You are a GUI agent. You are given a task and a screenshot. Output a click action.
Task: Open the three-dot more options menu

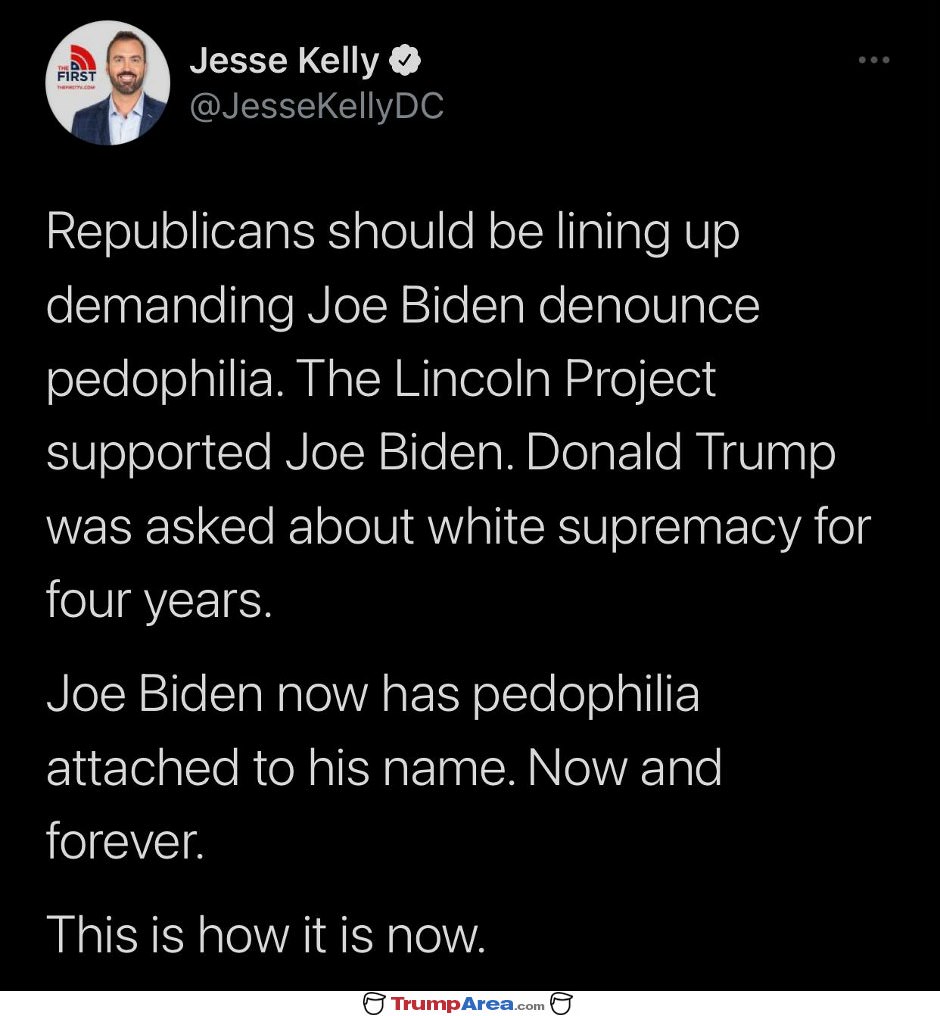(873, 60)
